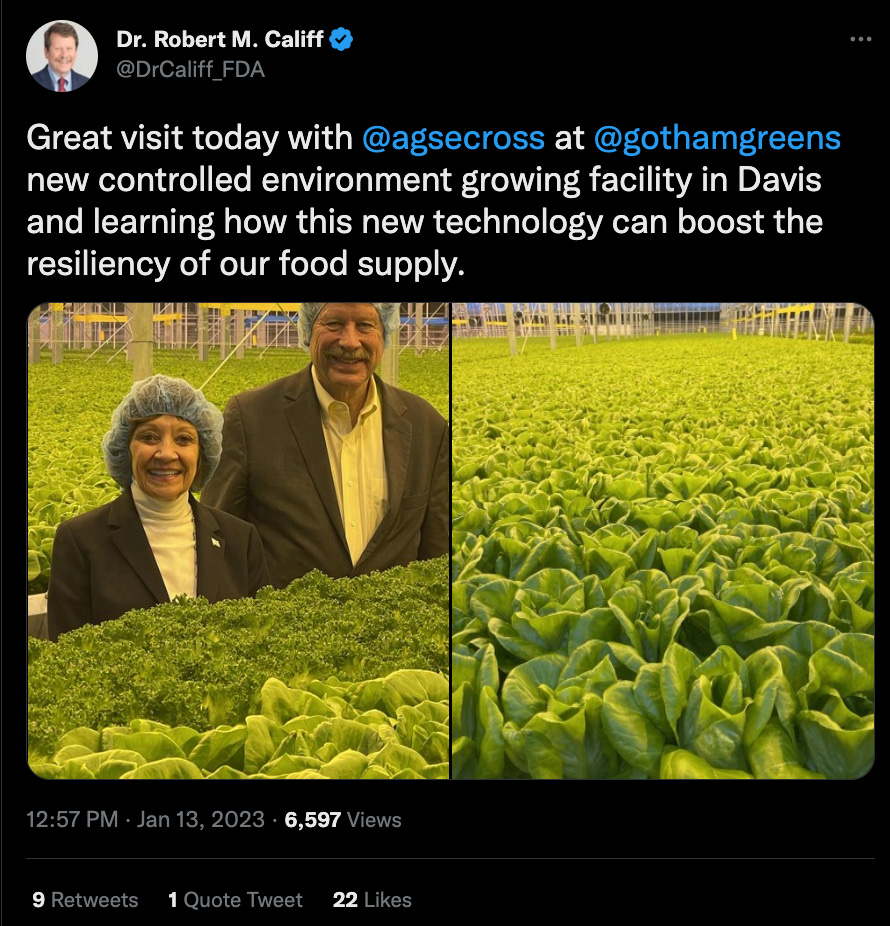Click the 12:57 PM timestamp
The height and width of the screenshot is (926, 890).
pyautogui.click(x=72, y=820)
